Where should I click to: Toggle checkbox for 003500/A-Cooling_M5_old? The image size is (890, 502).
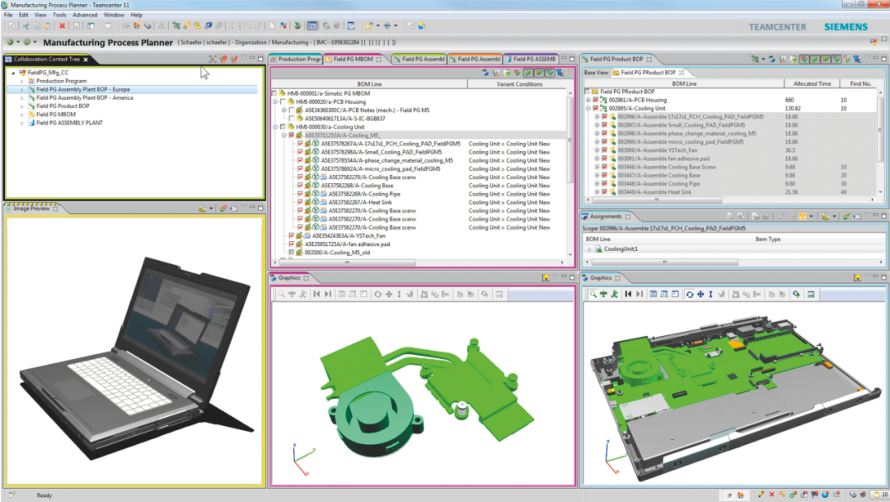291,252
